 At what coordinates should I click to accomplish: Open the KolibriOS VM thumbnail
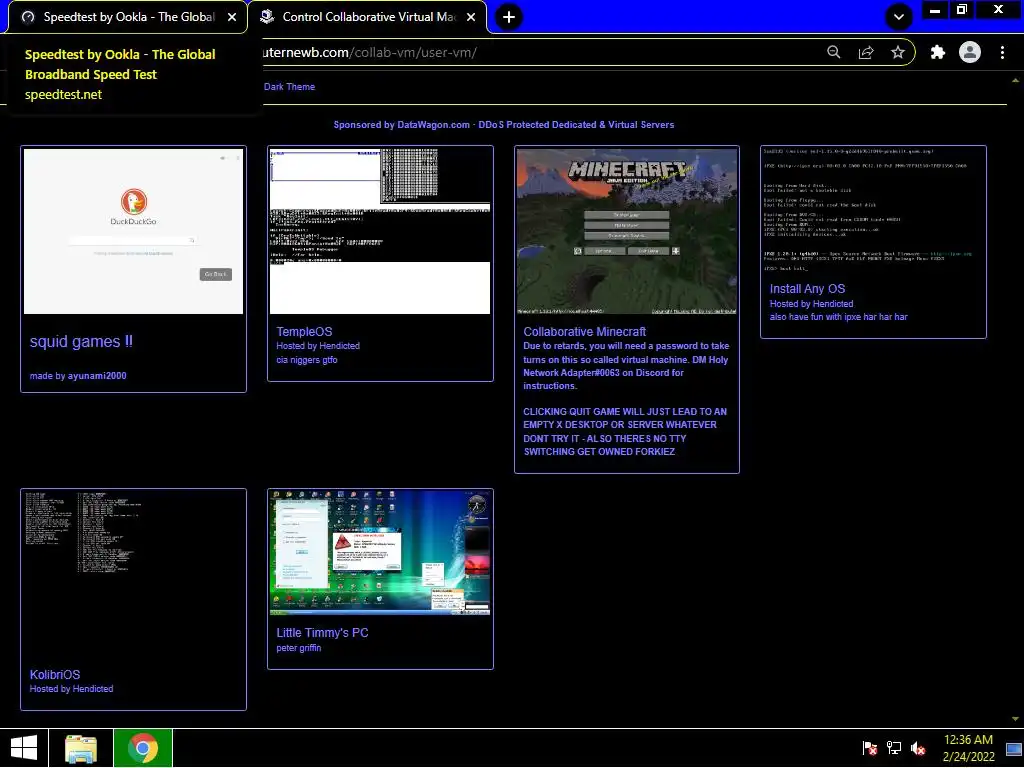133,573
